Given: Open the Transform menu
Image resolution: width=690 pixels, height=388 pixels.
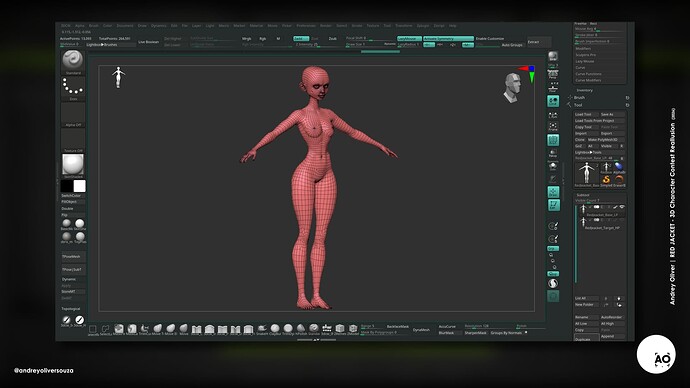Looking at the screenshot, I should pyautogui.click(x=404, y=26).
